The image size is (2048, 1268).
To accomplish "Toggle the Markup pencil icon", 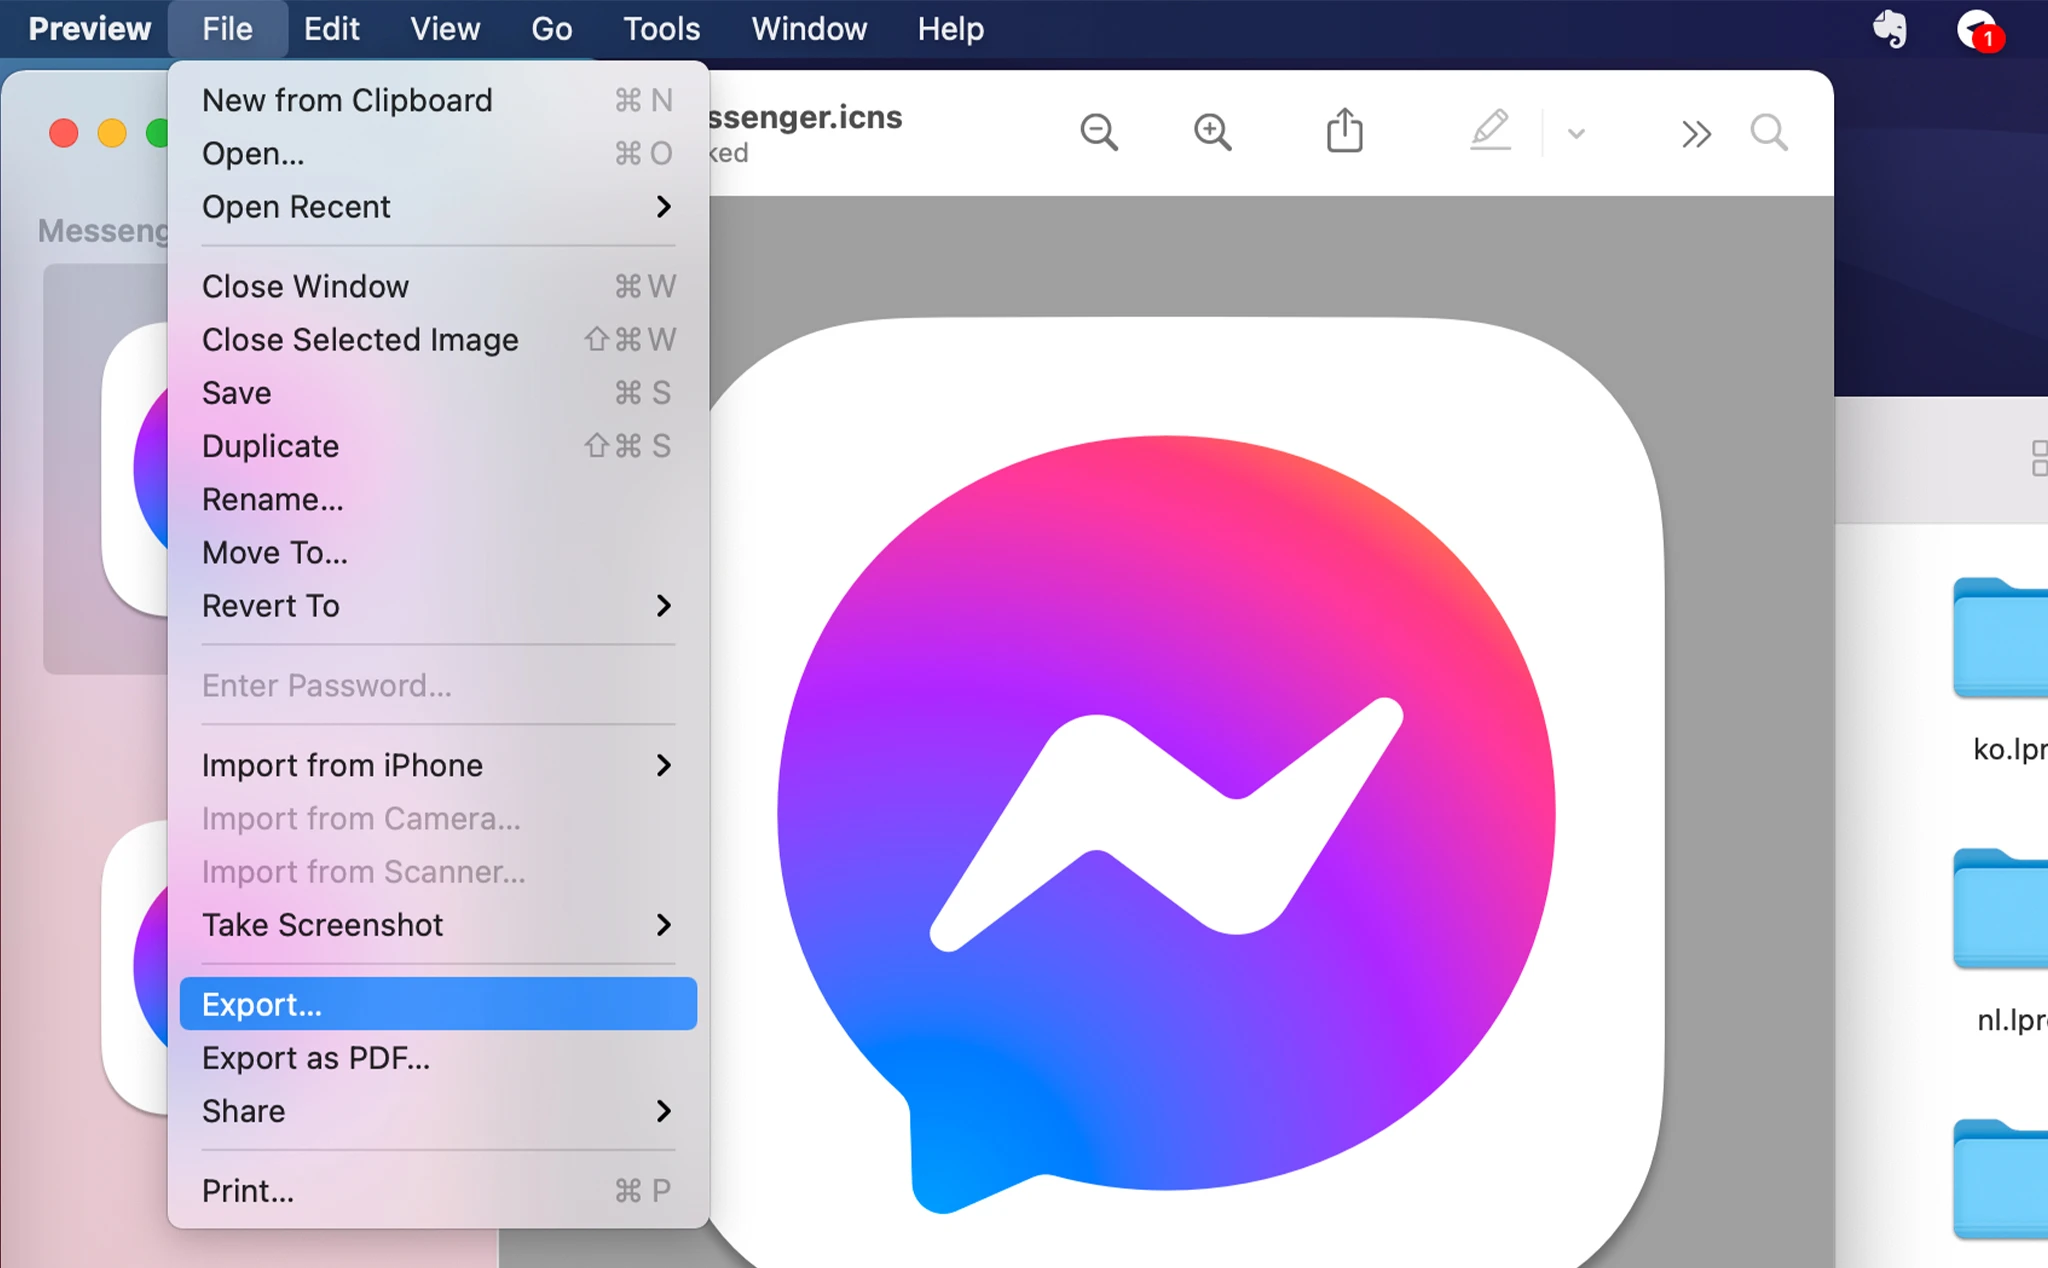I will [1490, 130].
